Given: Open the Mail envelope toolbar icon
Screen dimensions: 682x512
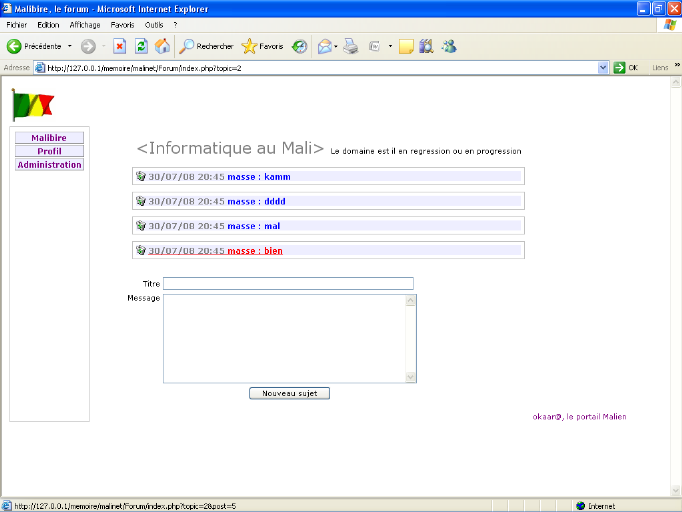Looking at the screenshot, I should point(324,46).
